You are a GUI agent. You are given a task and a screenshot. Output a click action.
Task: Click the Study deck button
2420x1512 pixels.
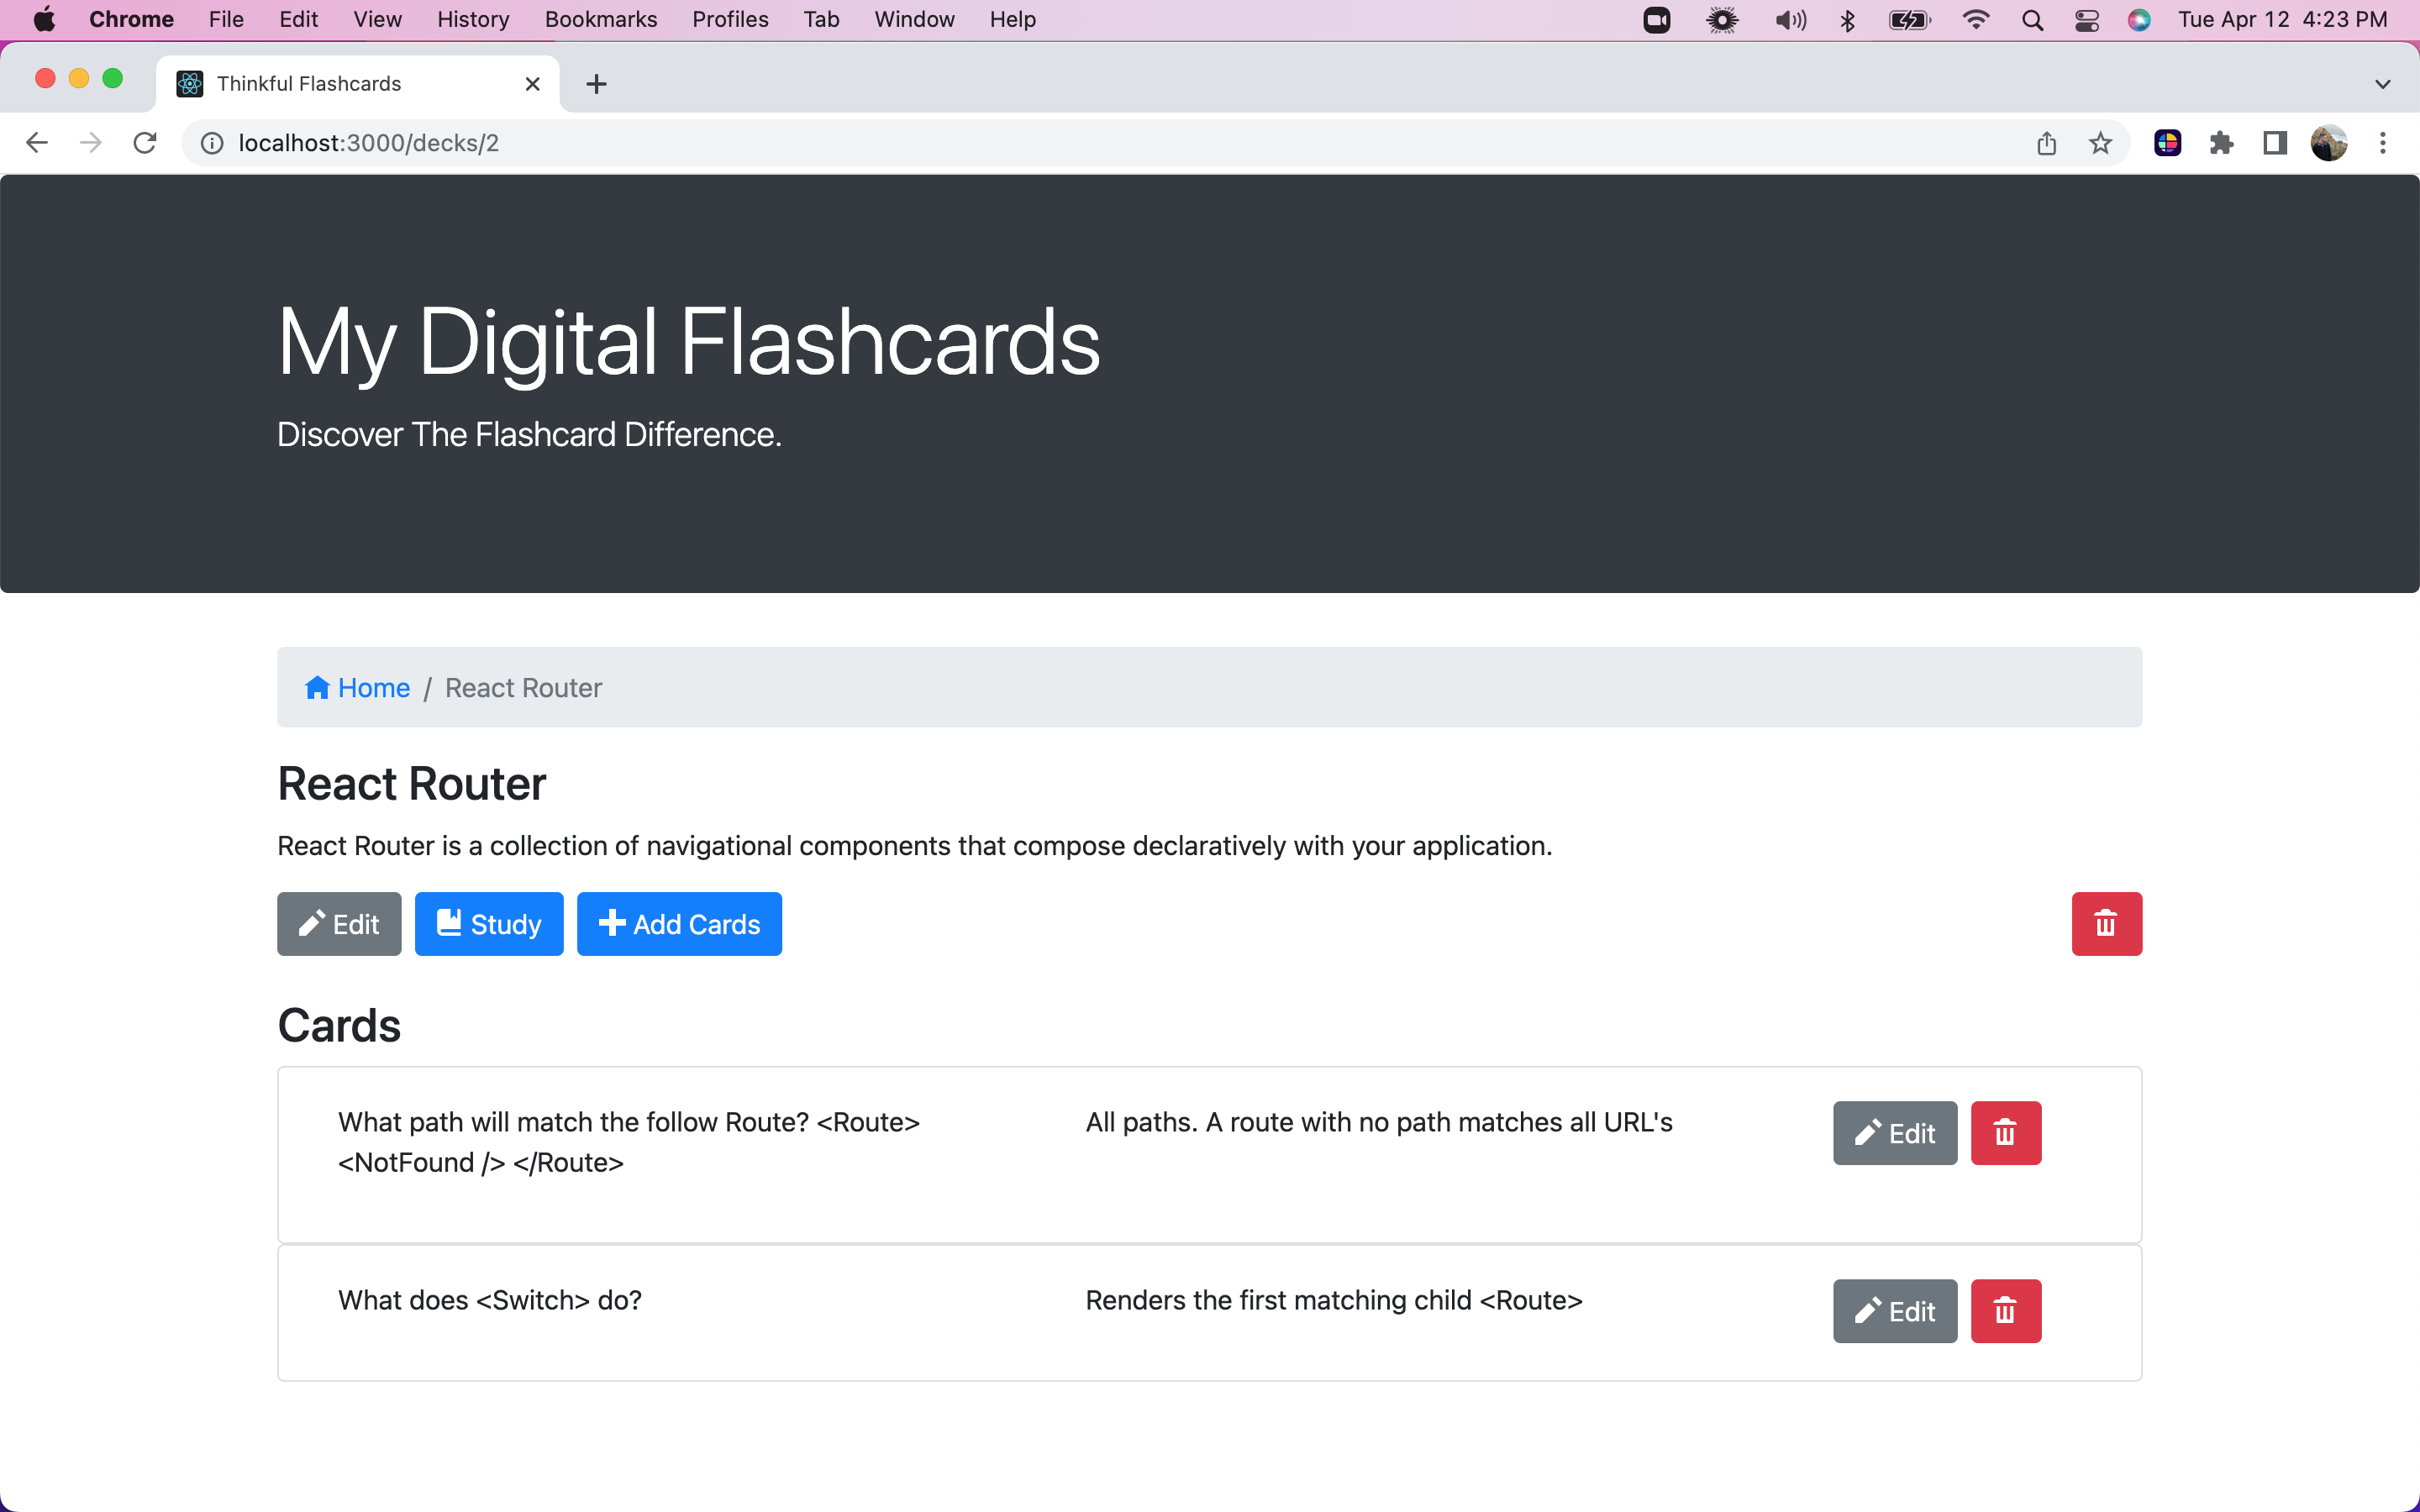[x=489, y=923]
